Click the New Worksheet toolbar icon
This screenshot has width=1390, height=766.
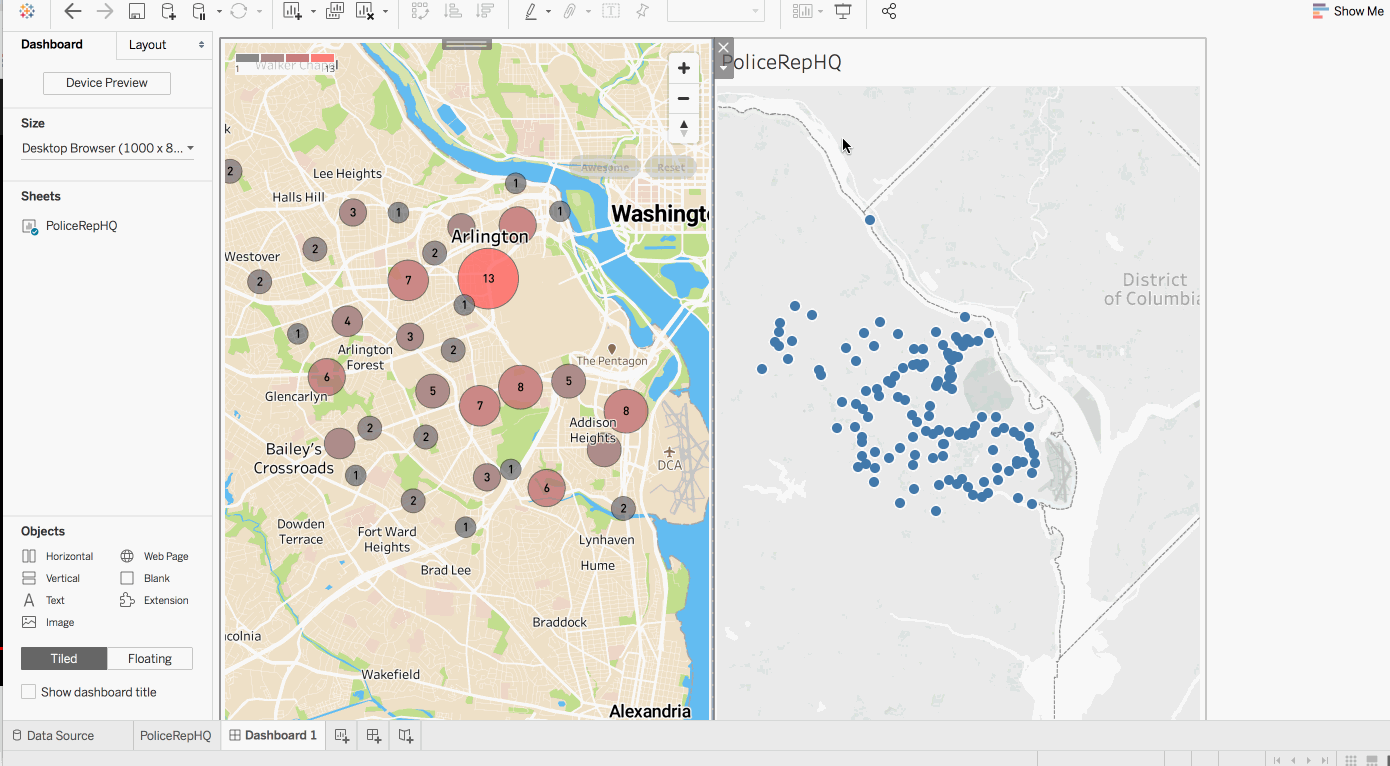tap(293, 11)
